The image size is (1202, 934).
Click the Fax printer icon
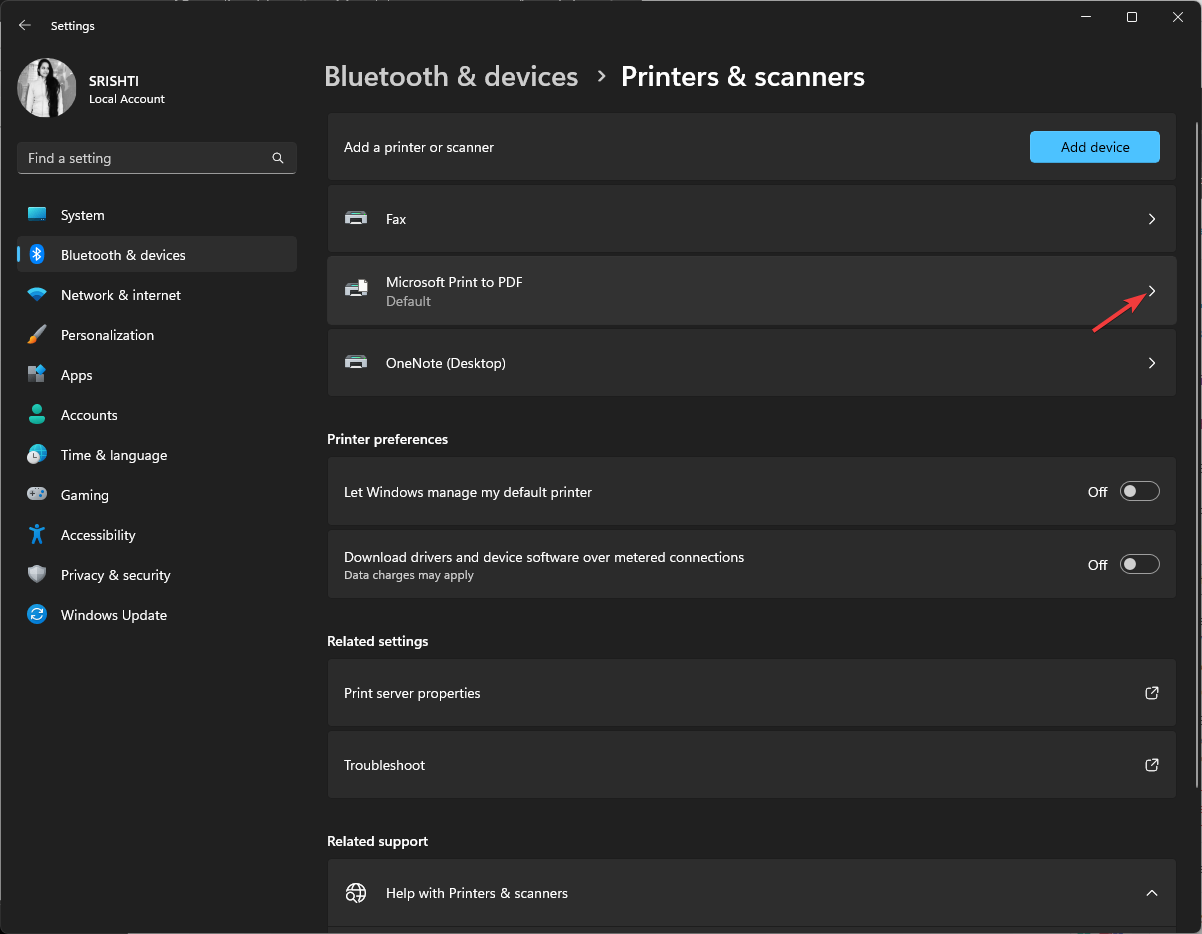(356, 218)
